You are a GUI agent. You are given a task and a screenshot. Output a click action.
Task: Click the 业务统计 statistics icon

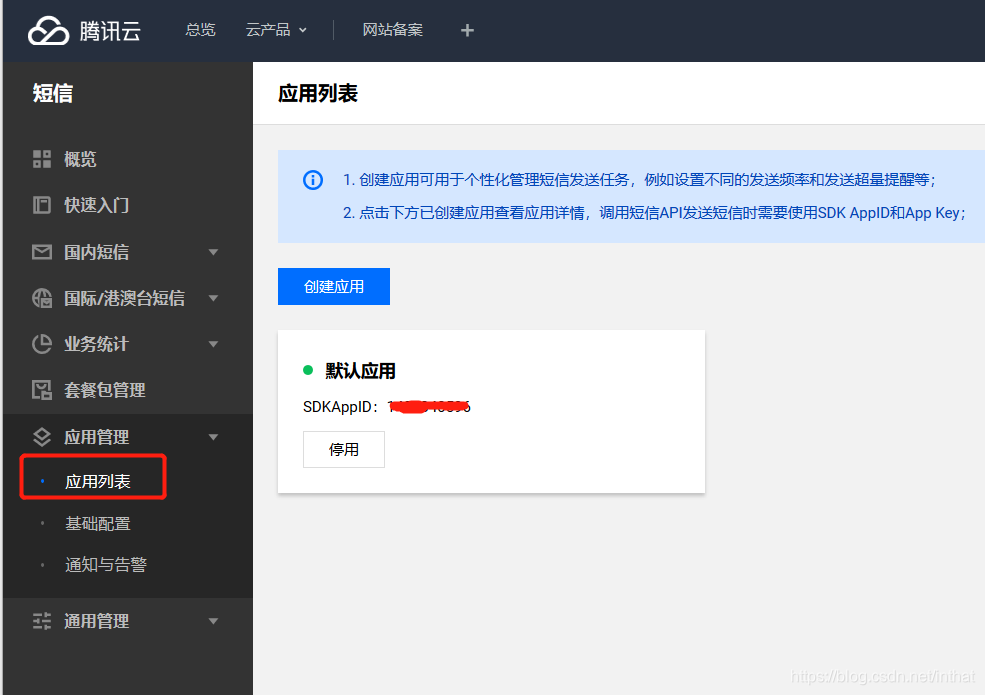coord(42,344)
